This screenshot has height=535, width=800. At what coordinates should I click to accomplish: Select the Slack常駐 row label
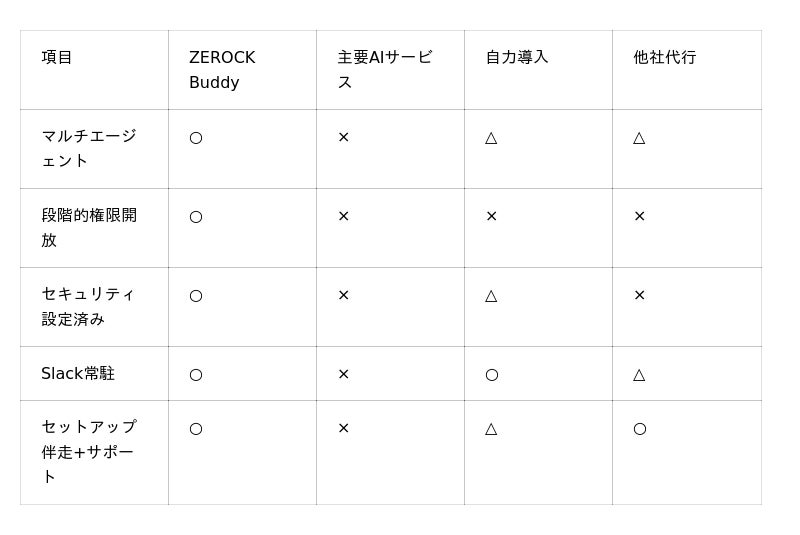point(78,374)
